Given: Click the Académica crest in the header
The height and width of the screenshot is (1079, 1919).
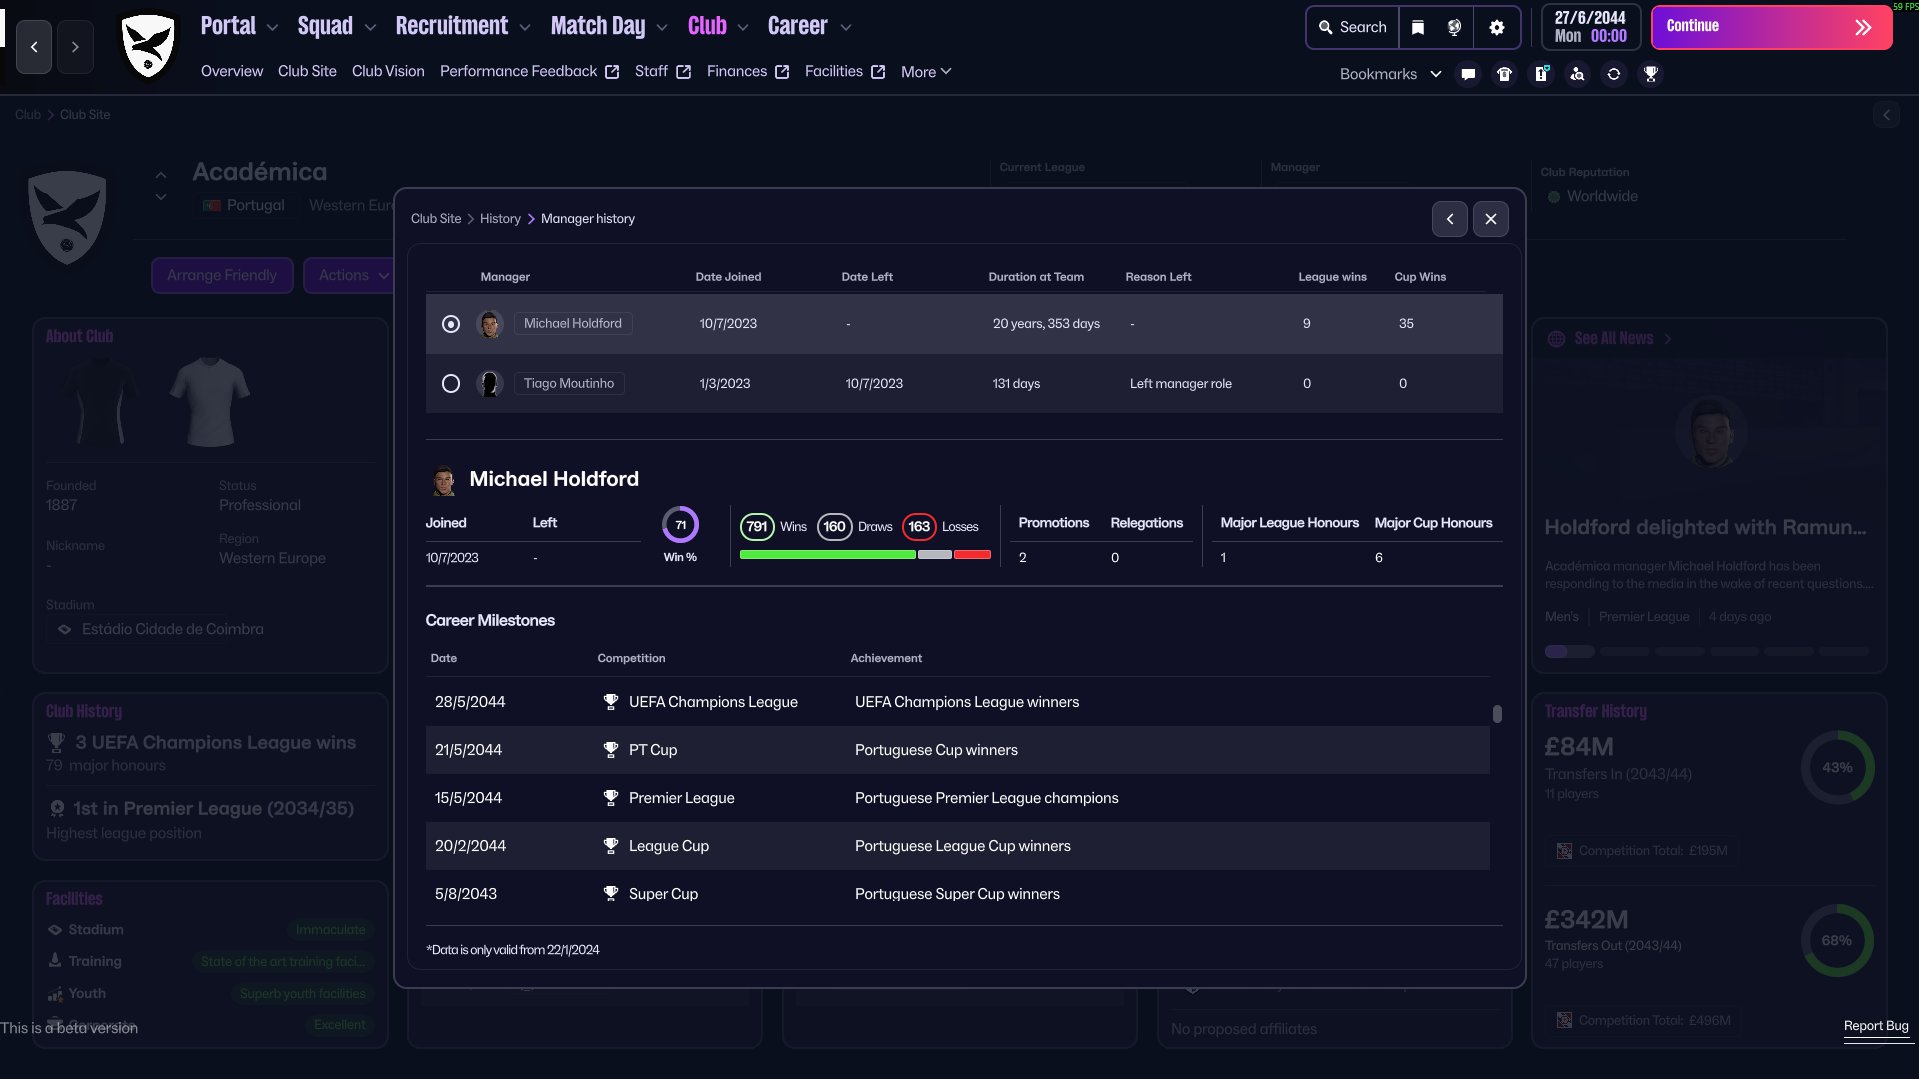Looking at the screenshot, I should [148, 45].
